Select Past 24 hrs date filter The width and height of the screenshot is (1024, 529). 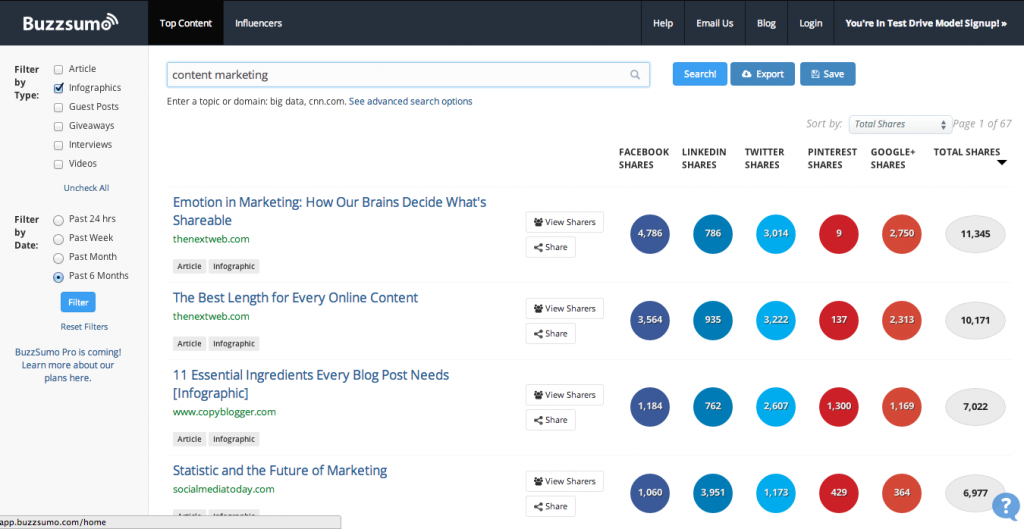coord(58,220)
